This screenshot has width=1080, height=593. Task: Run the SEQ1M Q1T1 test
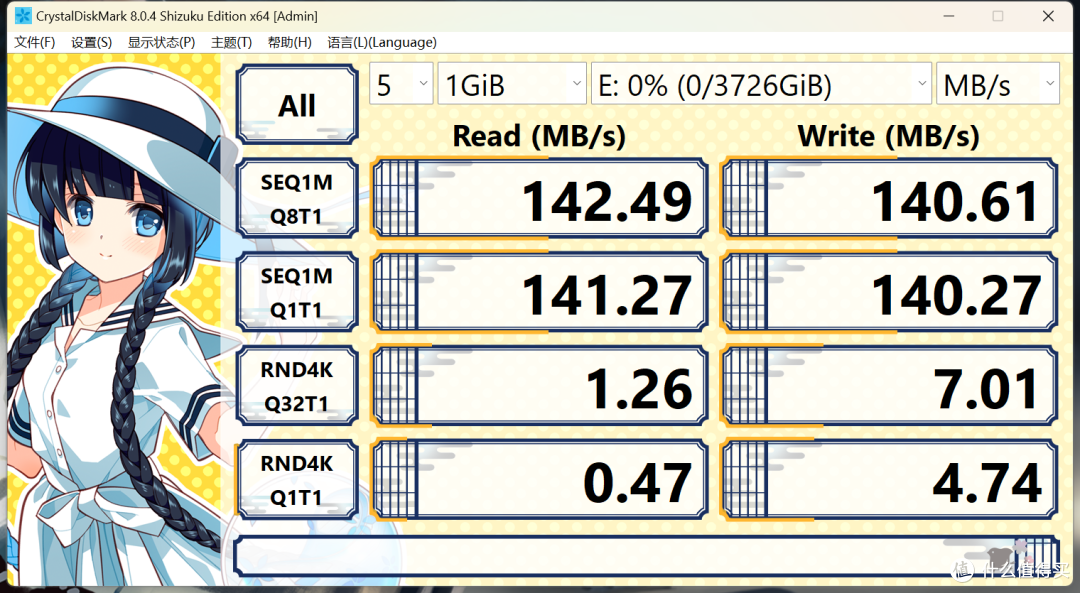(x=297, y=292)
